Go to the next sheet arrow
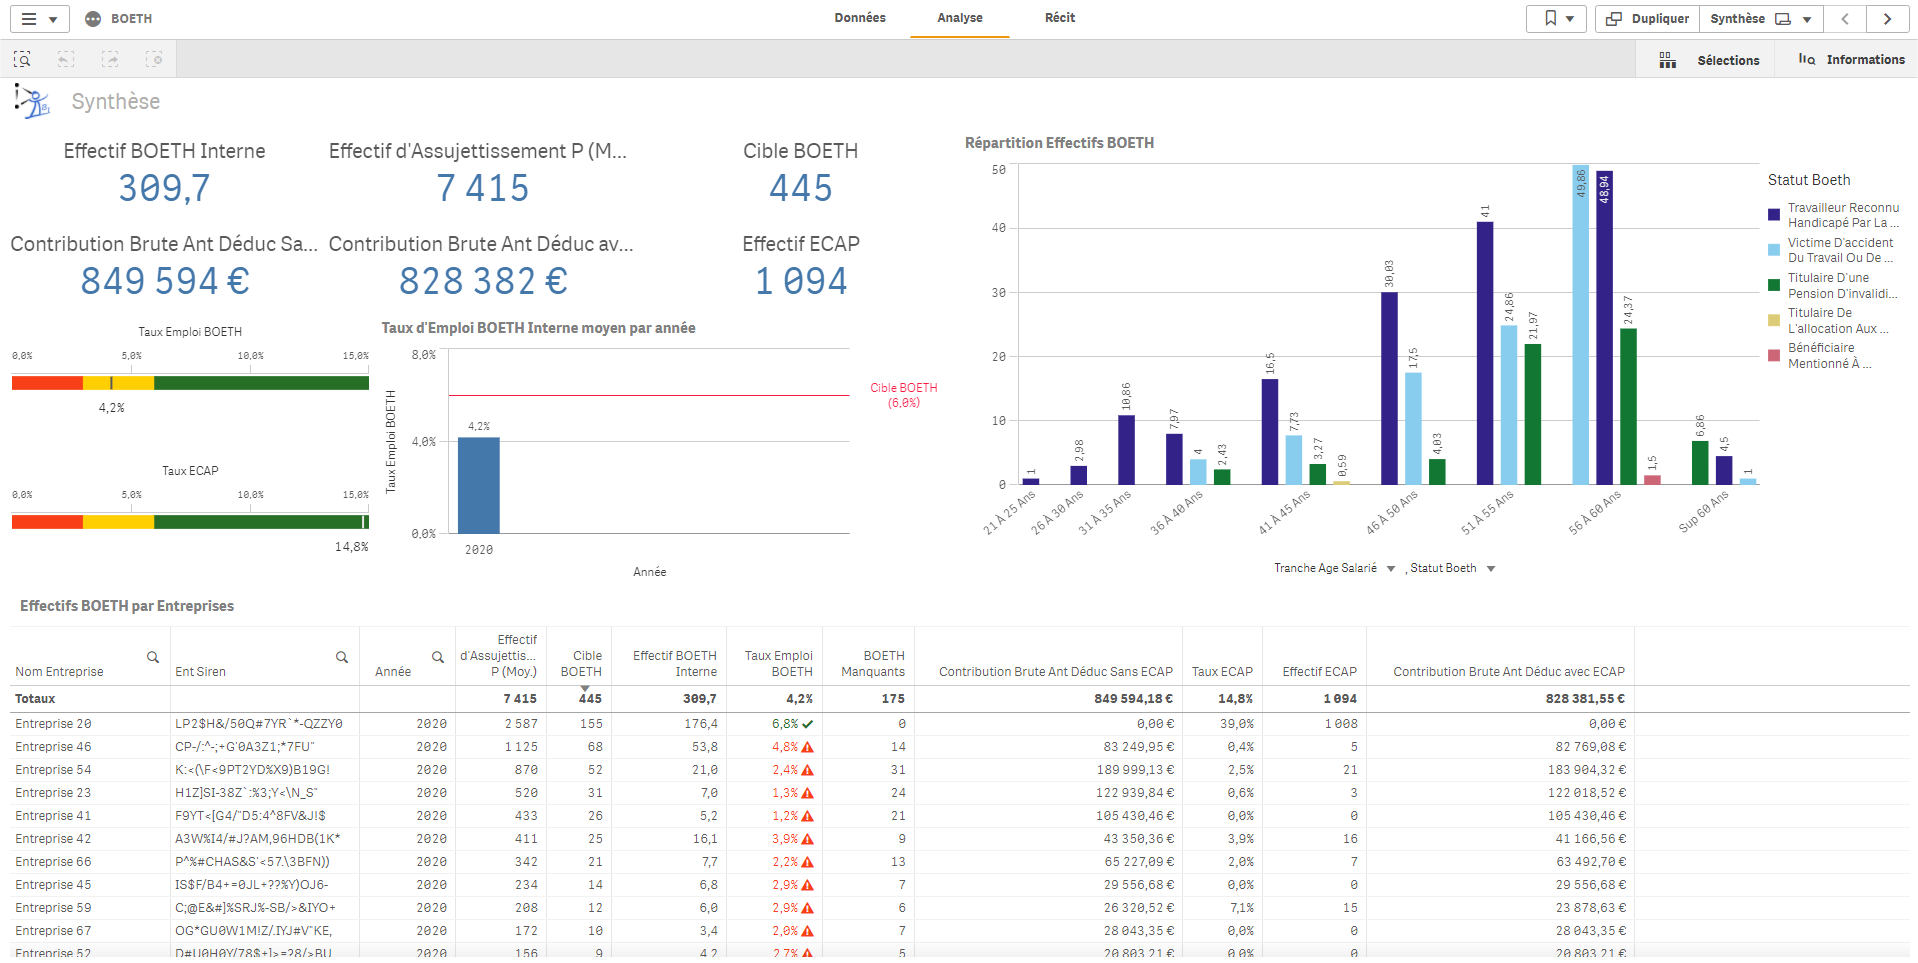This screenshot has width=1918, height=963. (1887, 19)
